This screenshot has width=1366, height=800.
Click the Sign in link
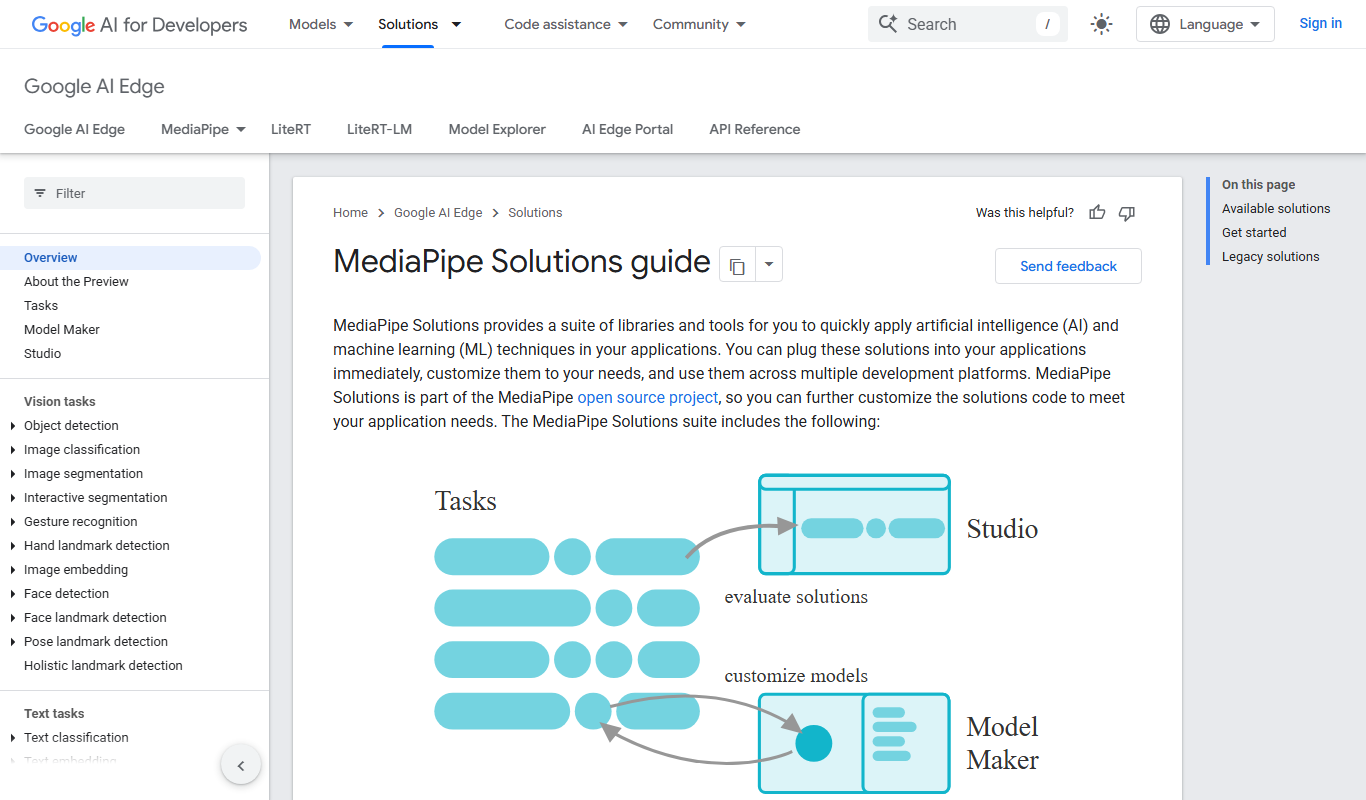(1320, 23)
